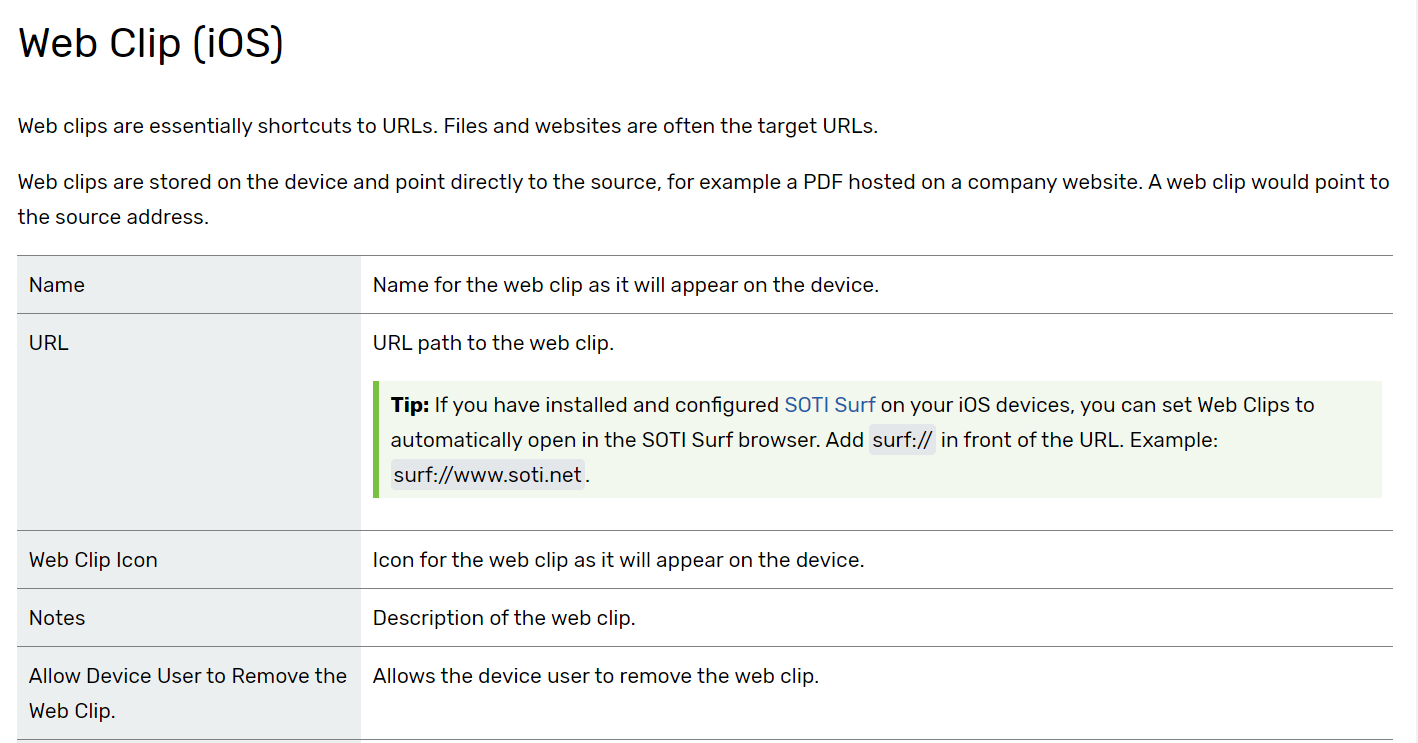The image size is (1418, 743).
Task: Click the "Web Clip Icon" row label
Action: tap(93, 560)
